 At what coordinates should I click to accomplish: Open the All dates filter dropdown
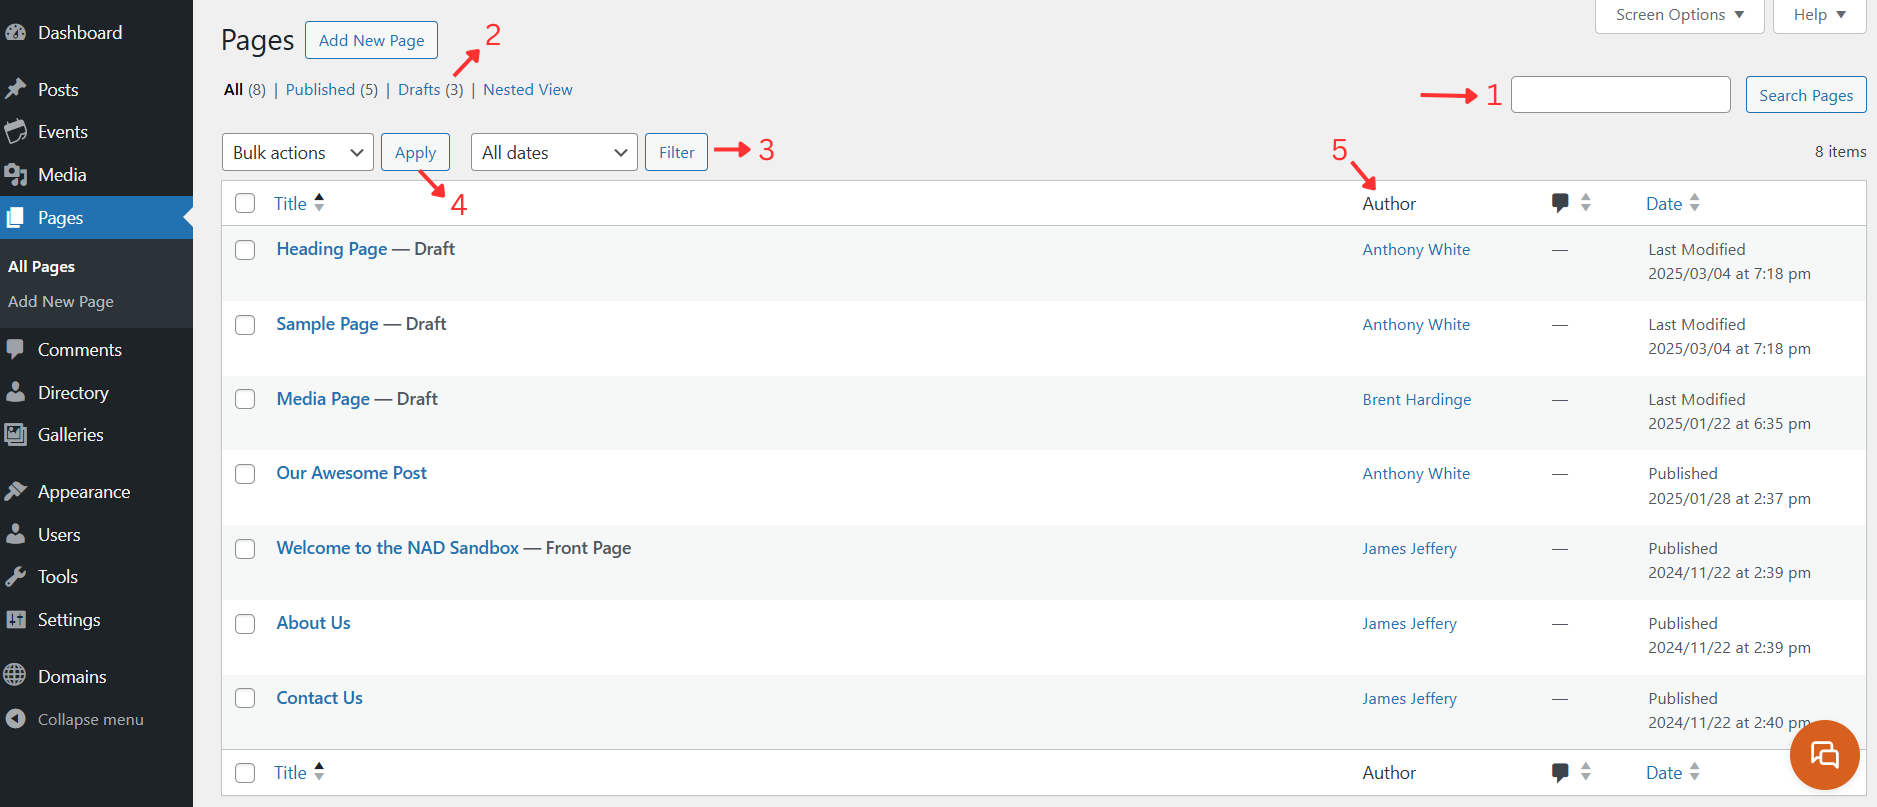[x=554, y=152]
